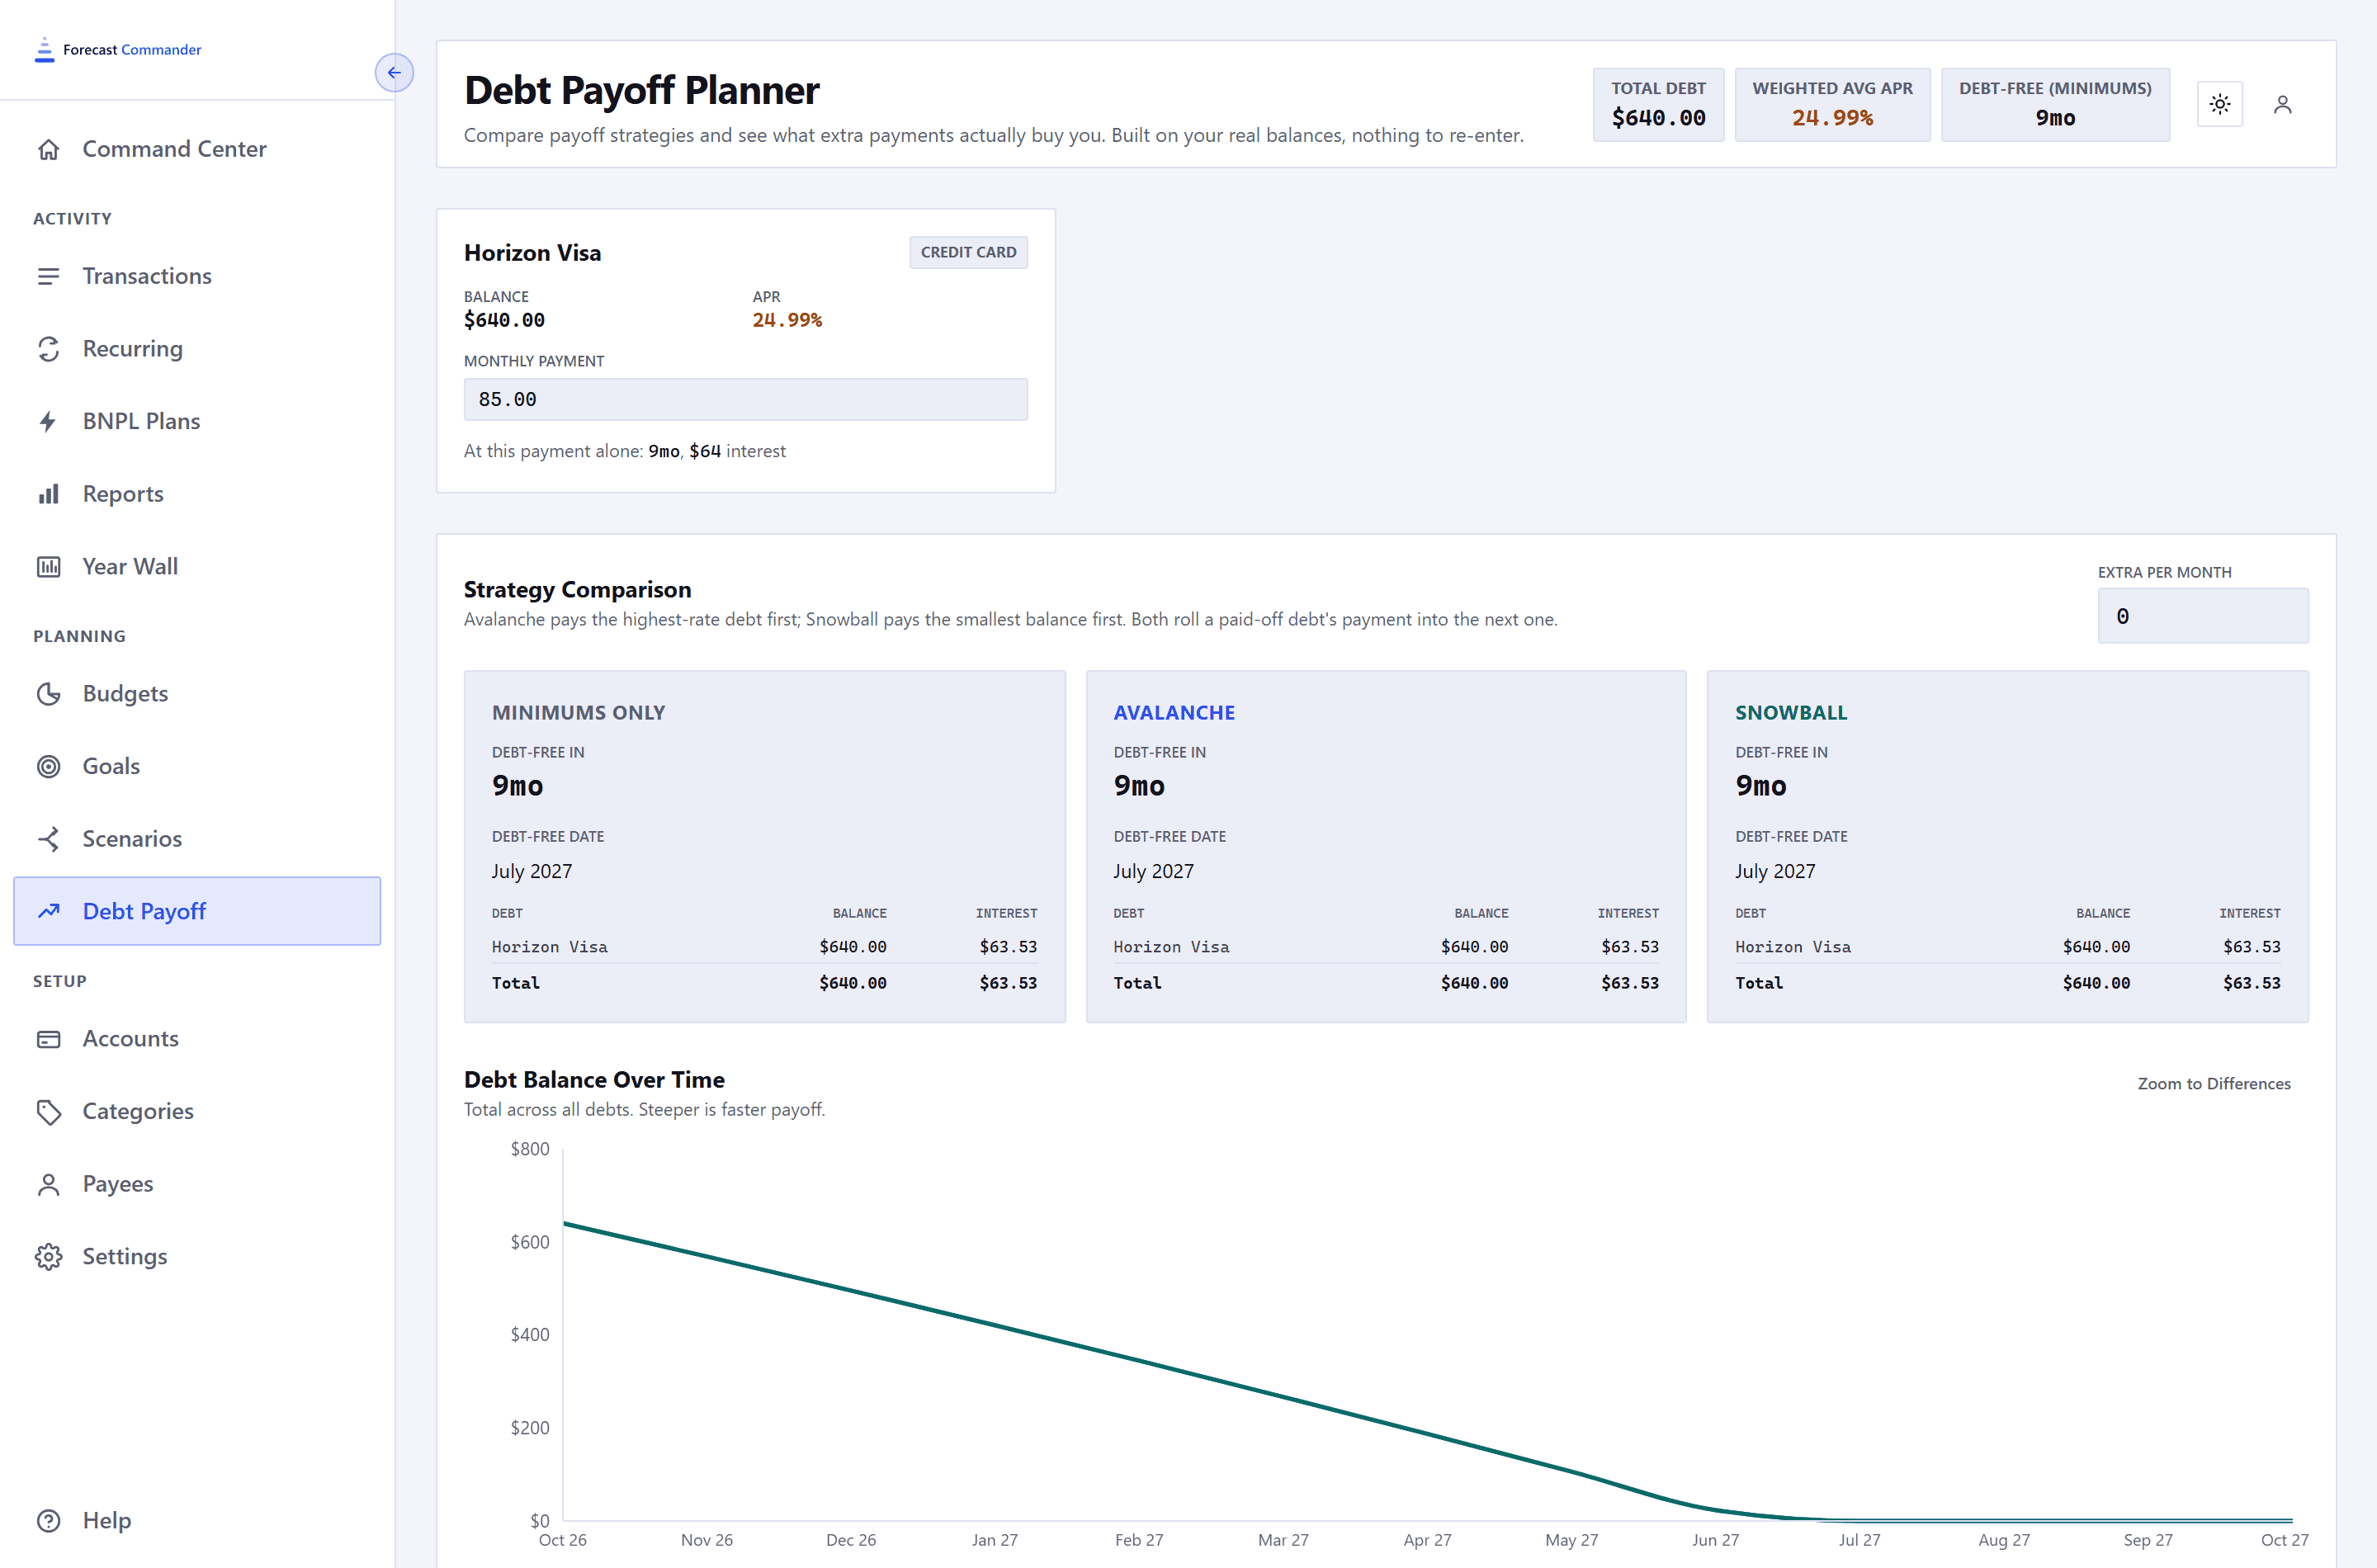Click Debt-Free (Minimums) 9mo stat
The width and height of the screenshot is (2377, 1568).
tap(2054, 104)
